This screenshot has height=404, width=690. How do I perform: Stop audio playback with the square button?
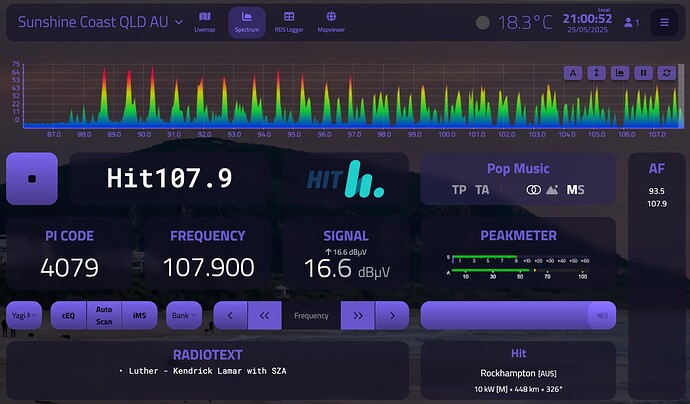pyautogui.click(x=32, y=179)
